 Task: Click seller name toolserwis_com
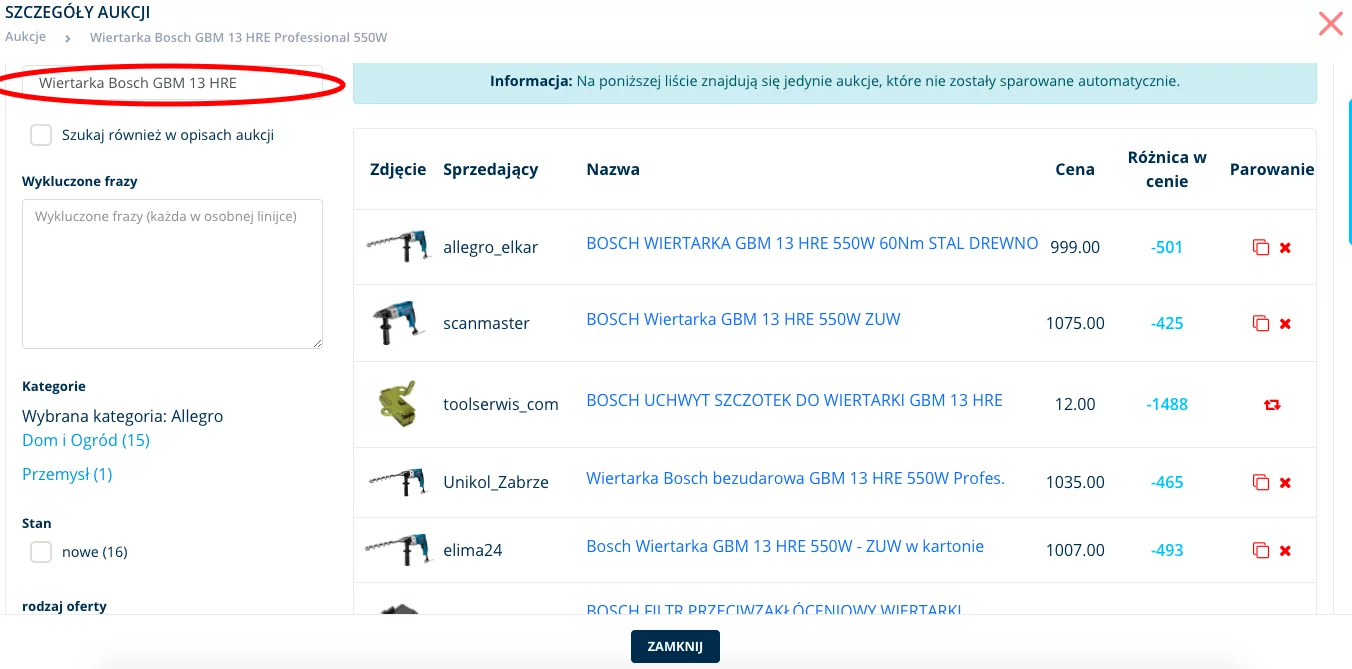tap(501, 404)
